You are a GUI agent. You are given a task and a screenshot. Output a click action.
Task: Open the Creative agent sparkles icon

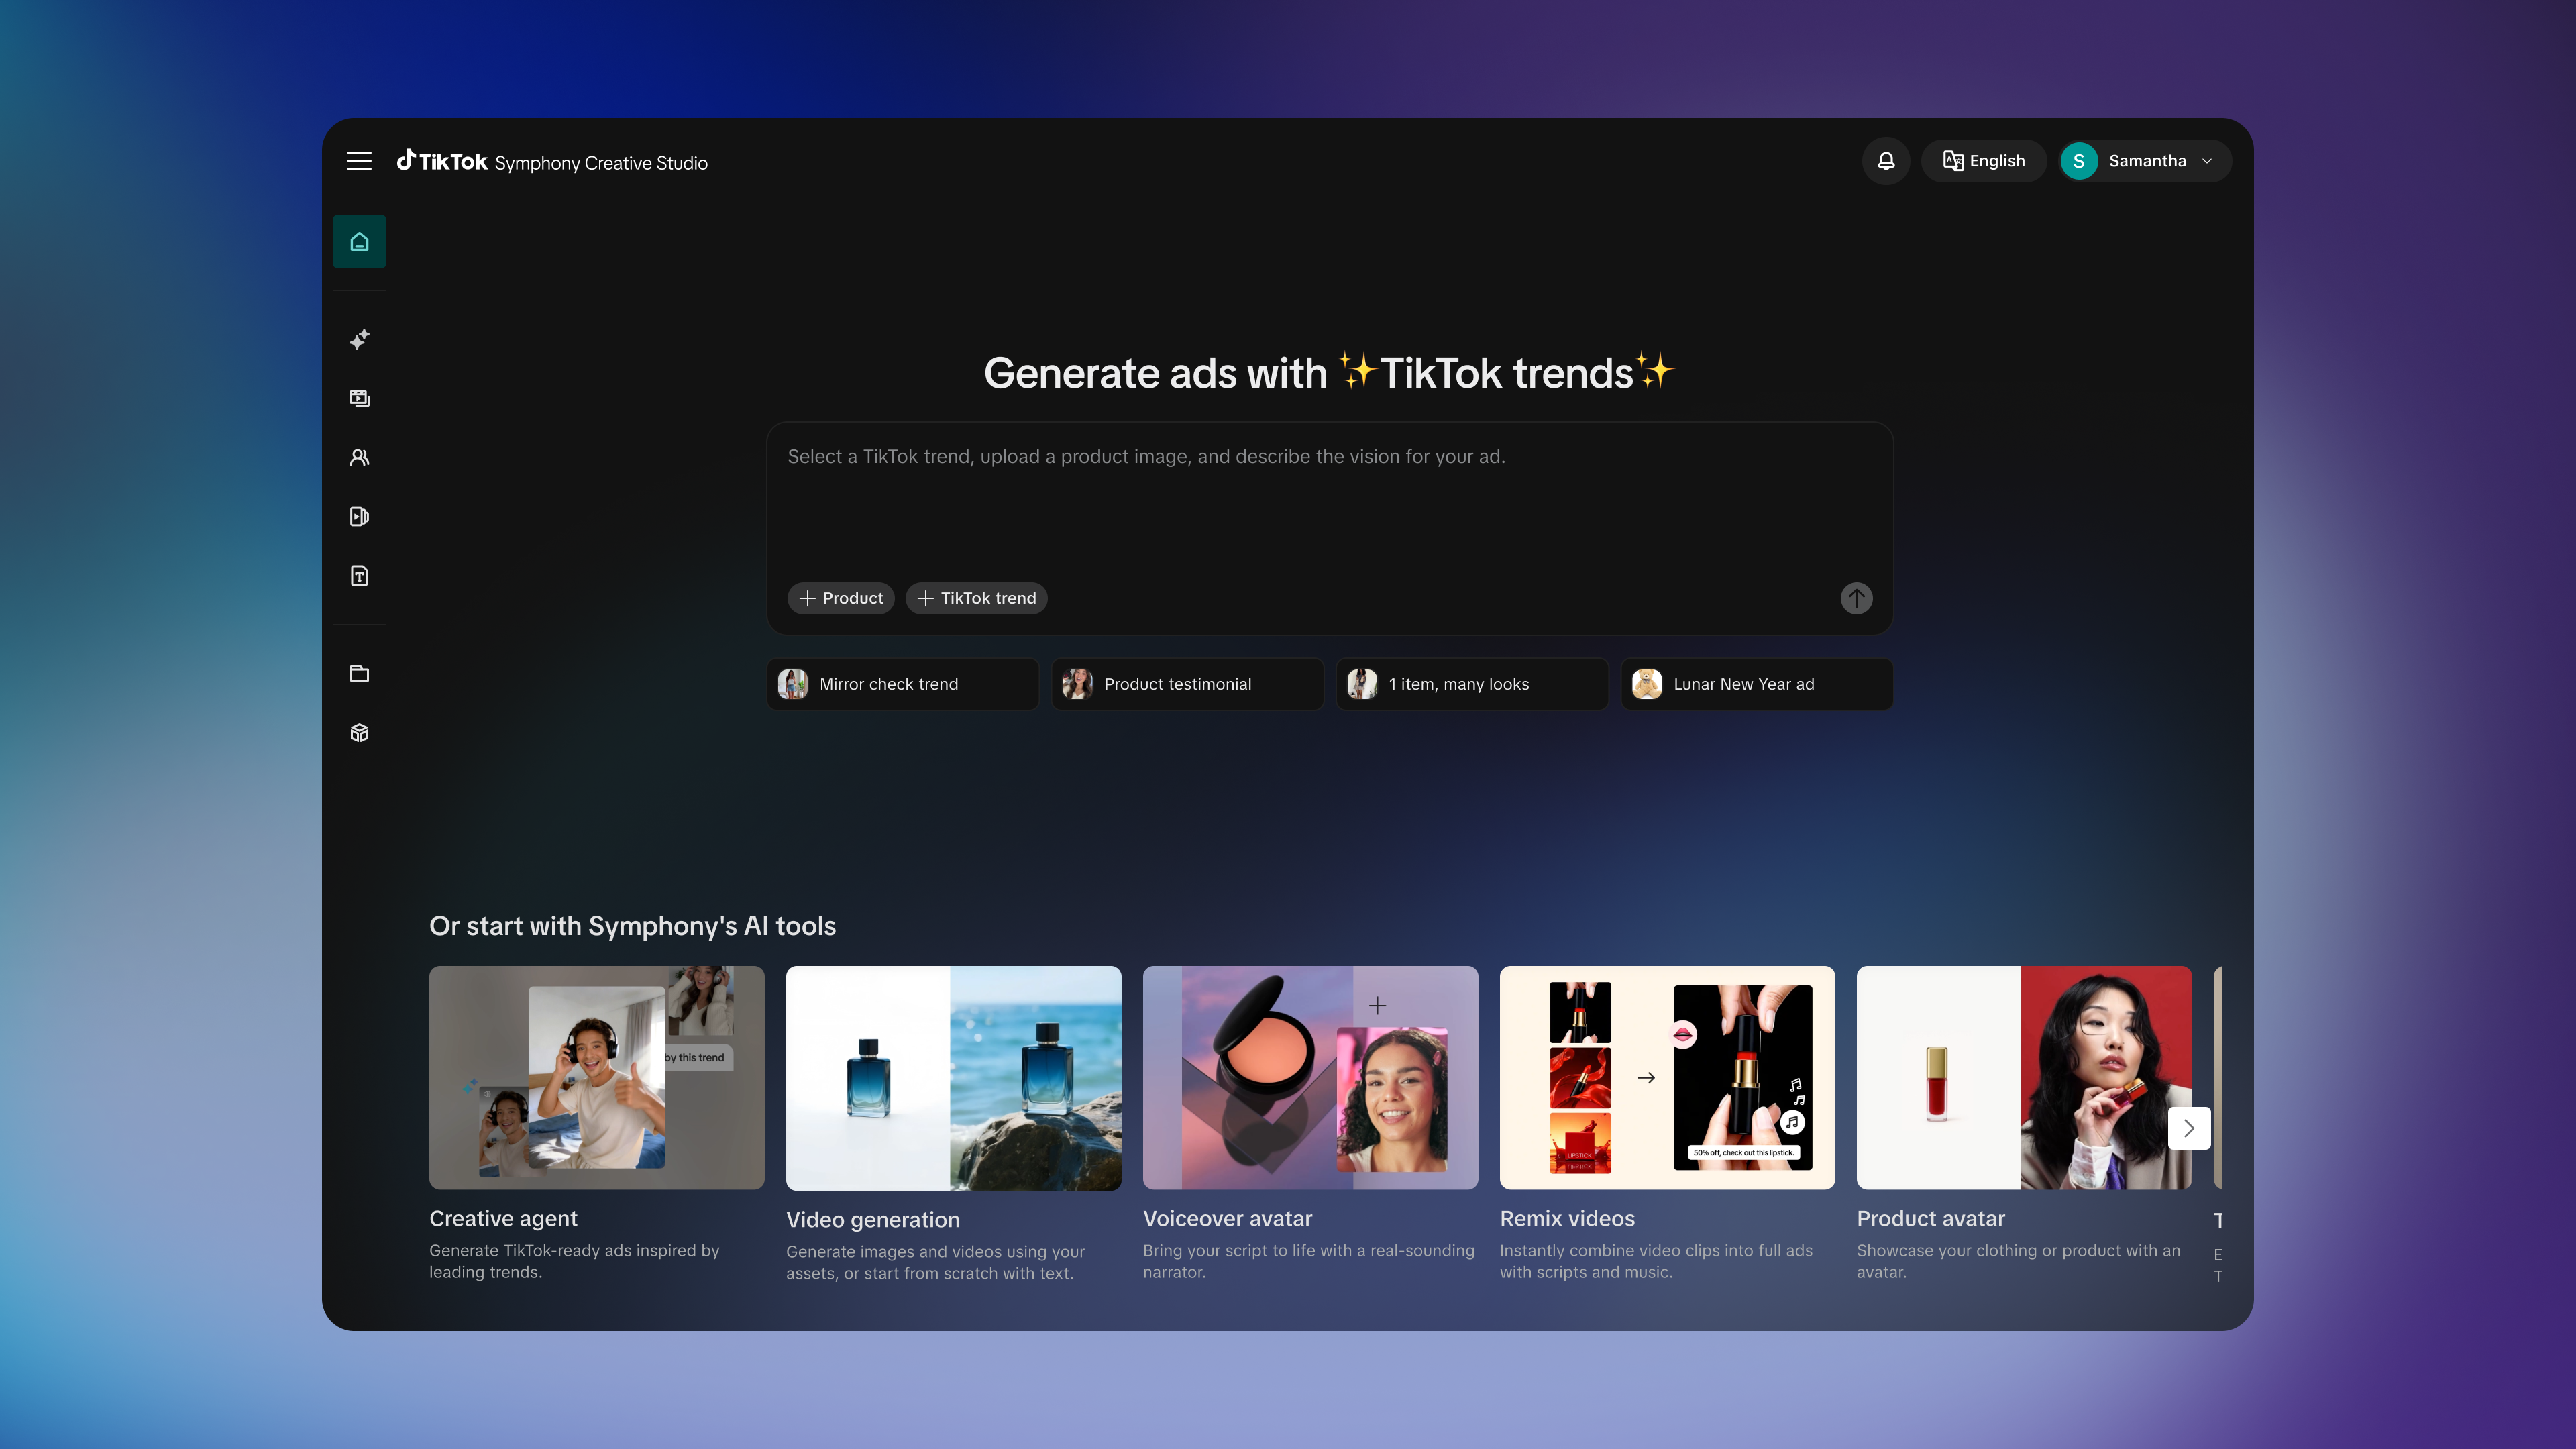tap(359, 340)
